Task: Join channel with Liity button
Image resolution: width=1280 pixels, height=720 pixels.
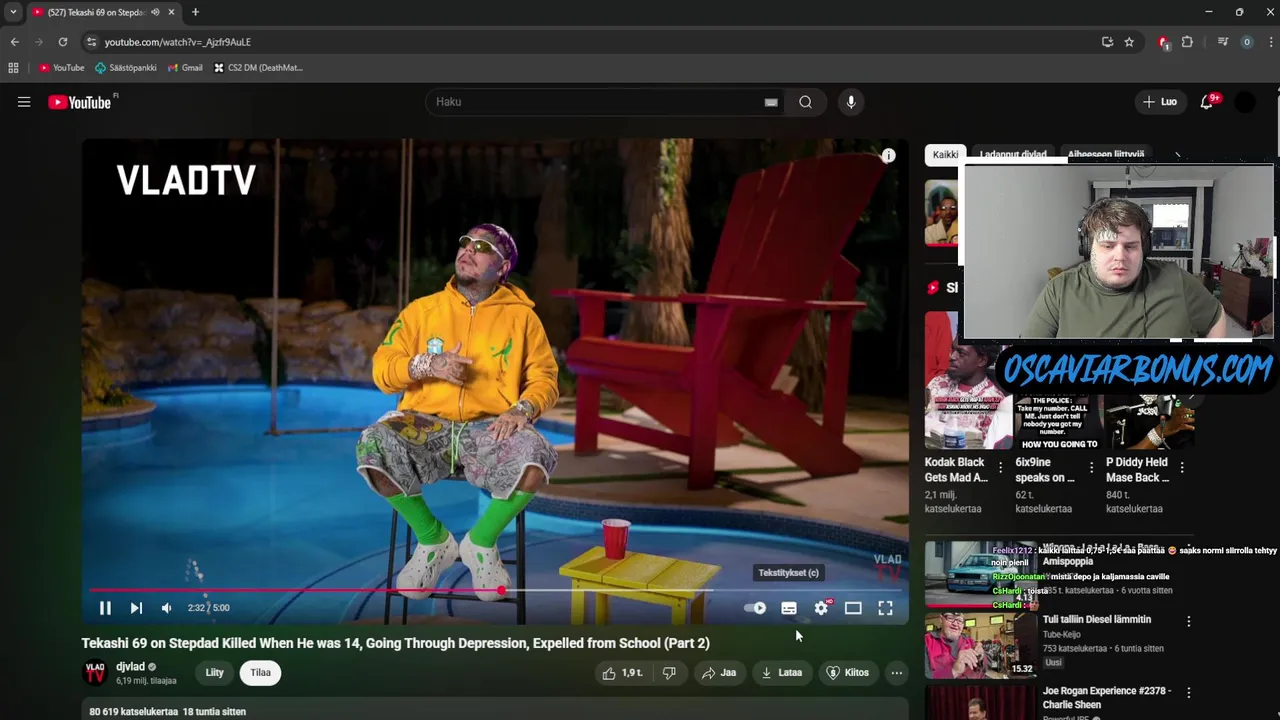Action: point(215,673)
